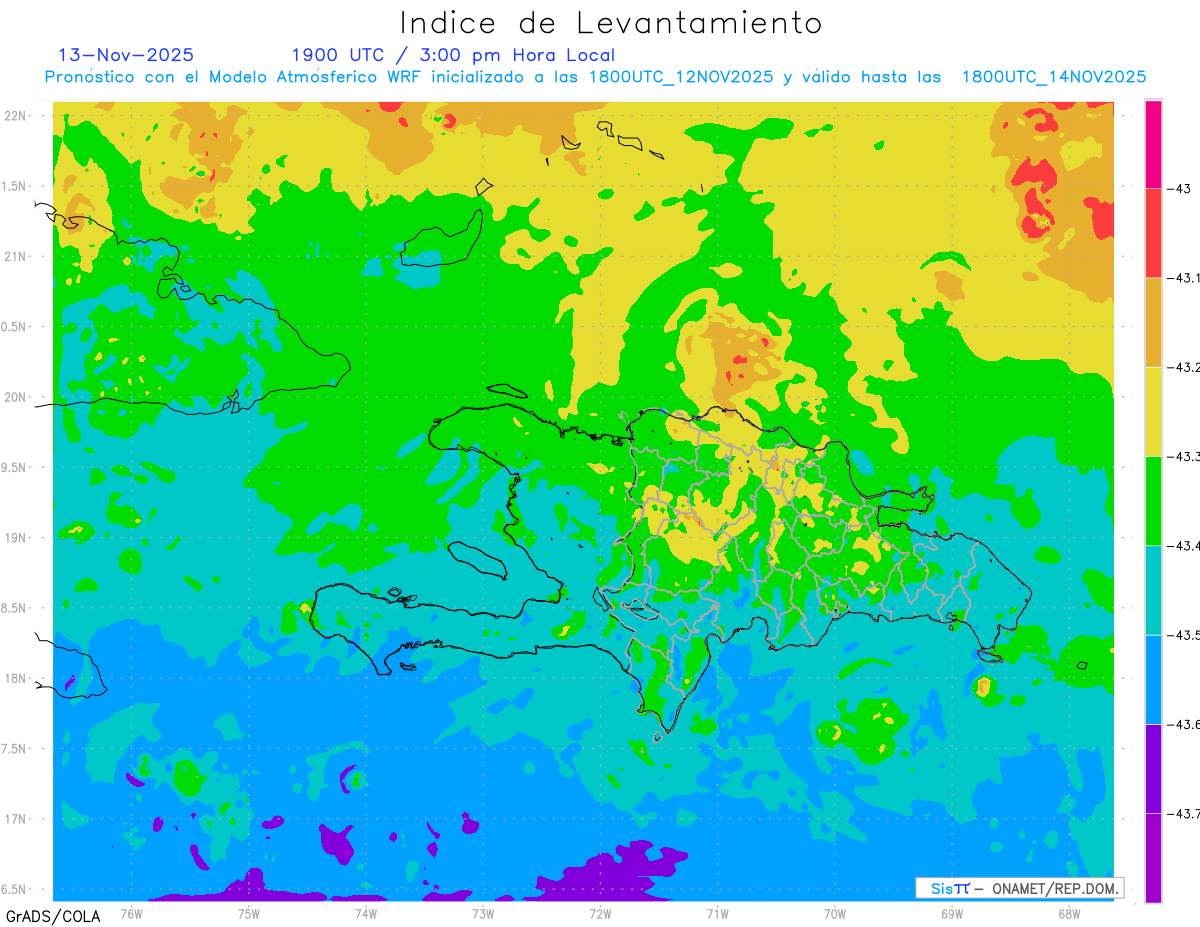
Task: Pick the green segment of the color bar
Action: 1154,500
